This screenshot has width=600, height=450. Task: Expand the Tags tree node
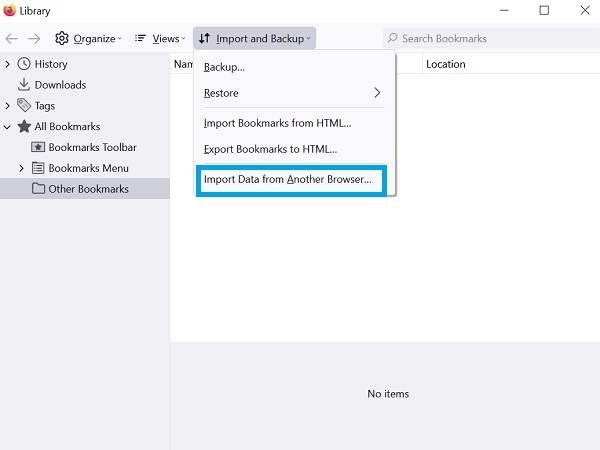click(8, 106)
